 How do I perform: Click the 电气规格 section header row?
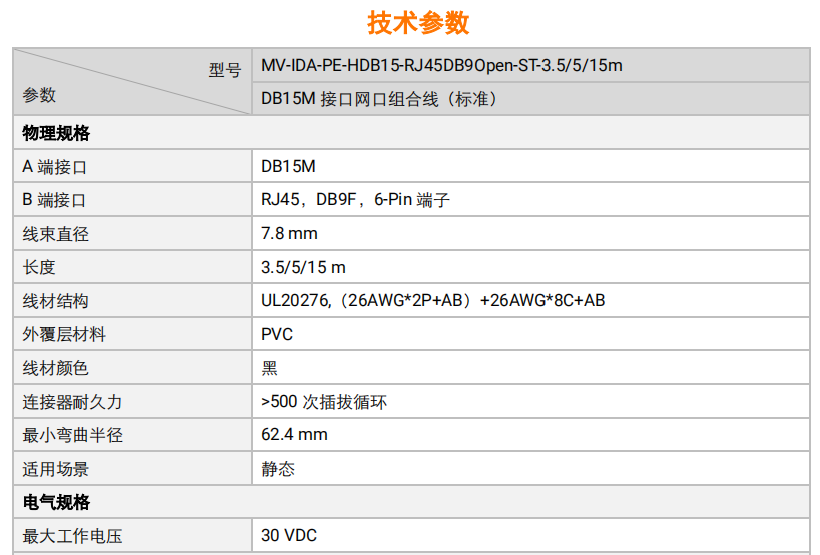(57, 502)
